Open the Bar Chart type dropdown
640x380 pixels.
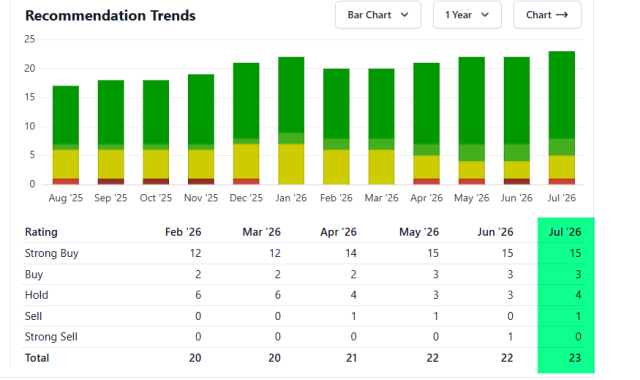coord(378,15)
